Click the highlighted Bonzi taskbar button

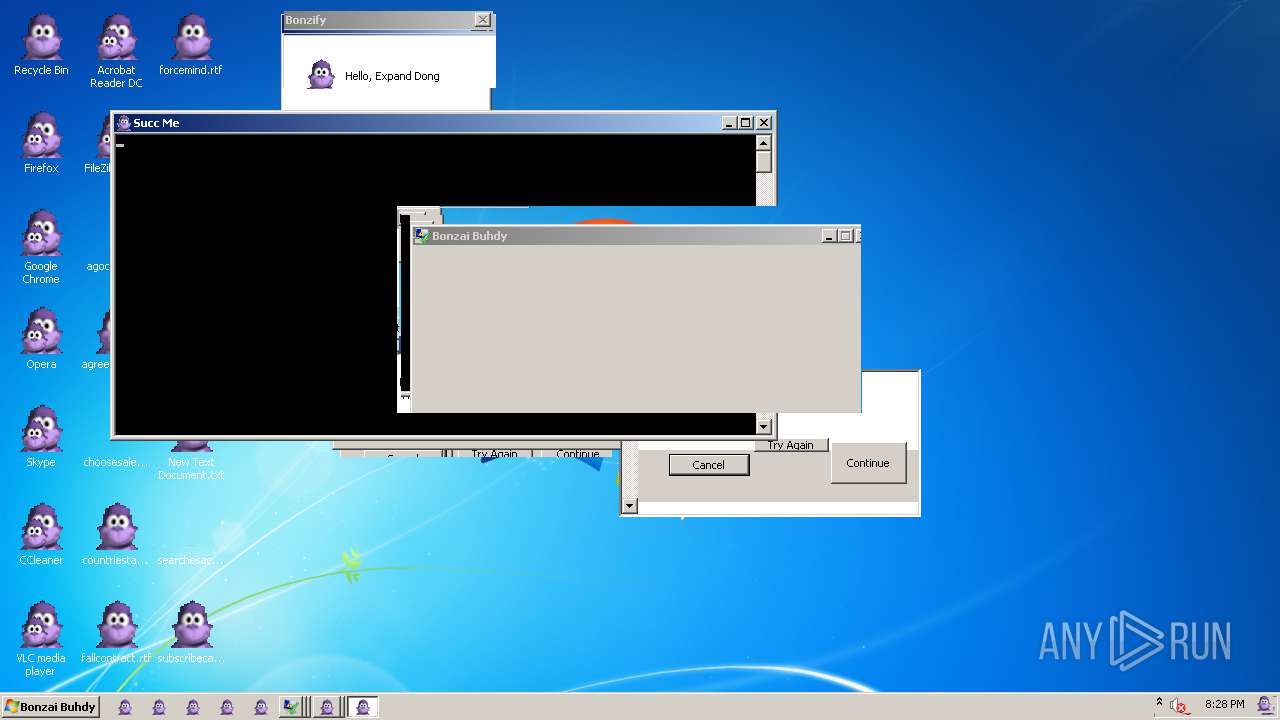tap(363, 706)
